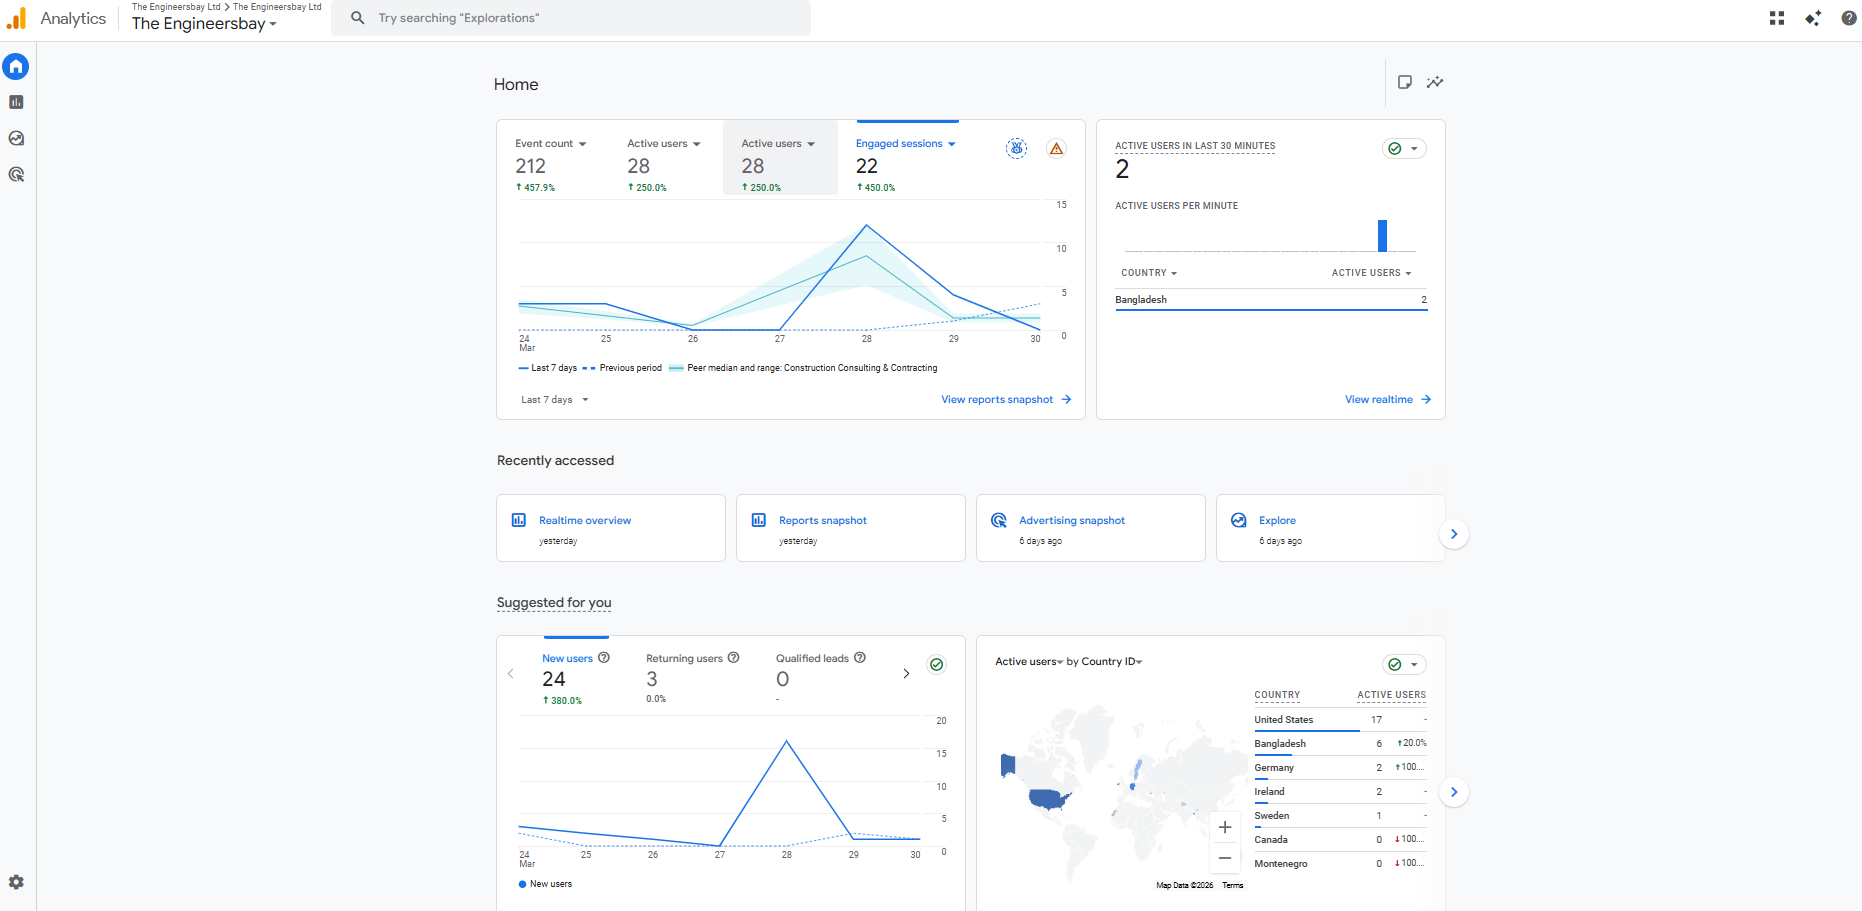Zoom out on the country map
Screen dimensions: 1862x911
(x=1225, y=858)
